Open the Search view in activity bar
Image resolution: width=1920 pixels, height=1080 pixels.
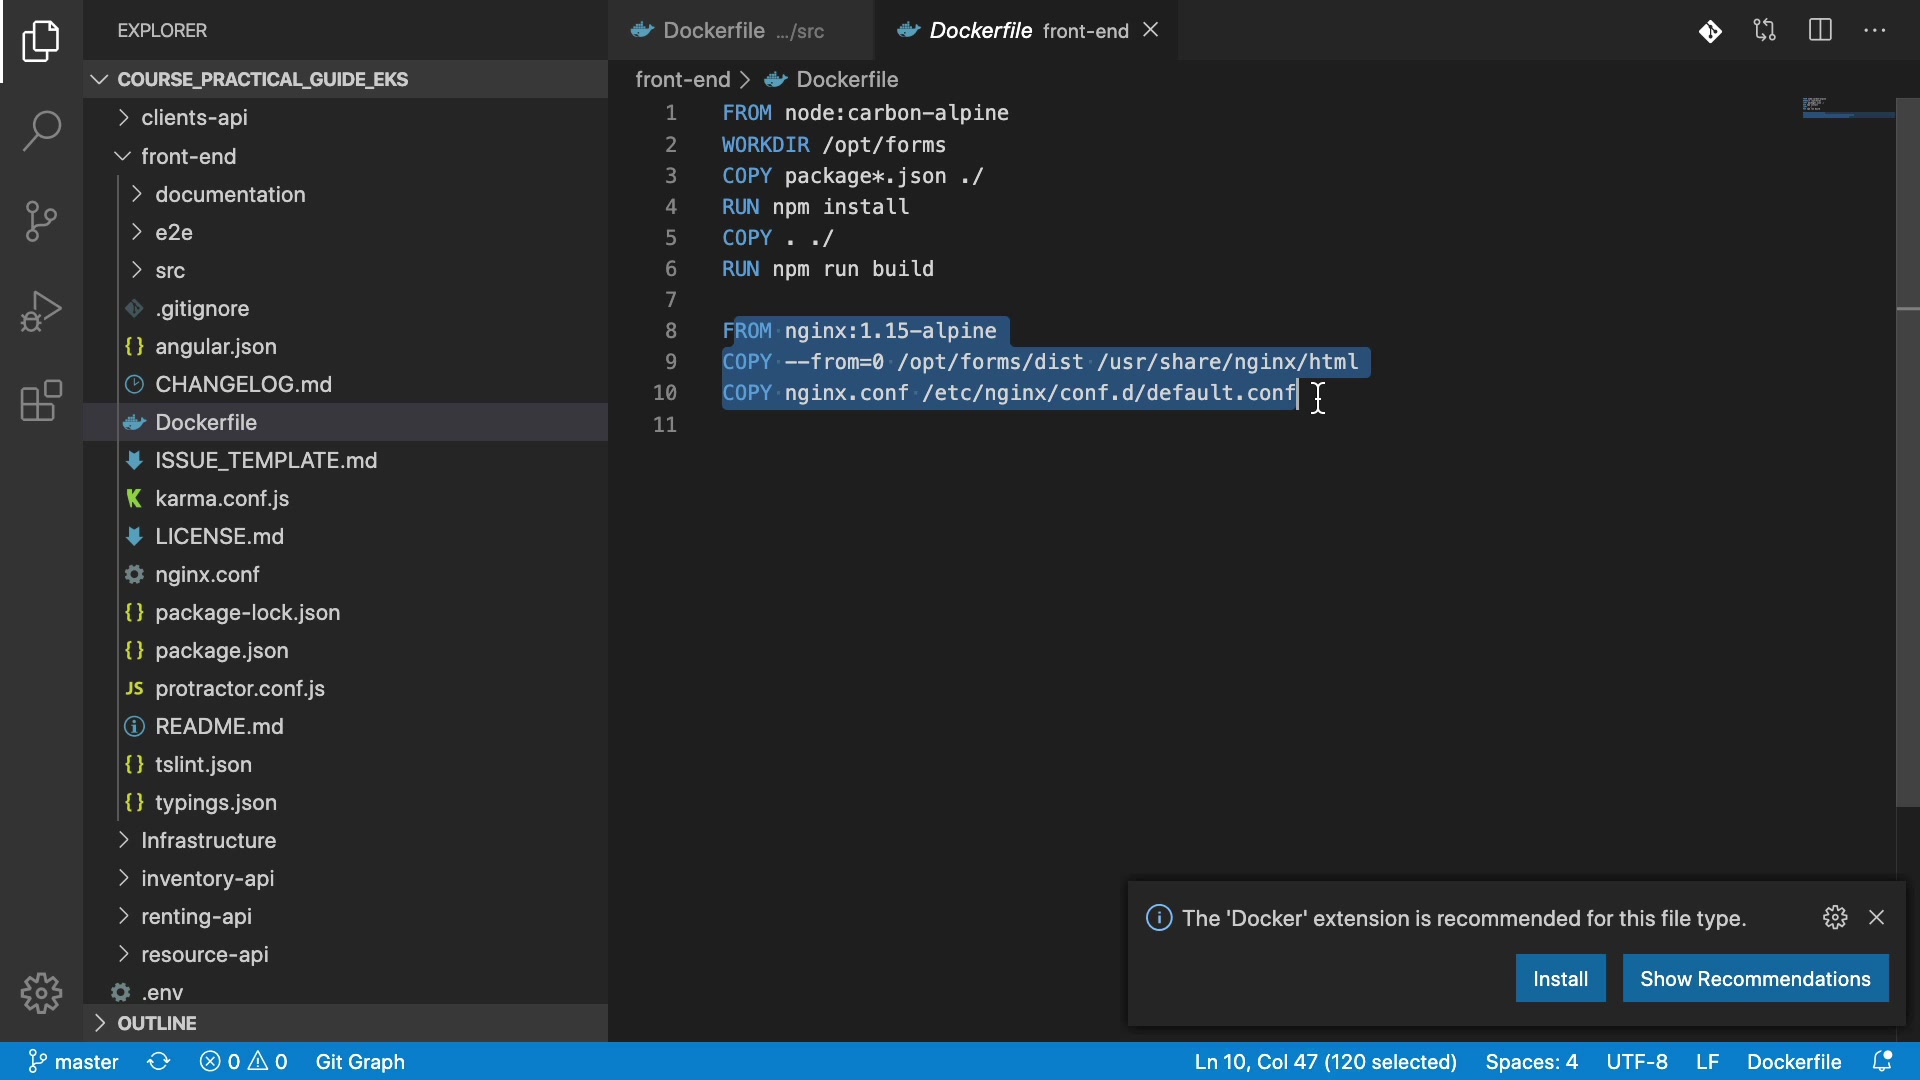(x=41, y=131)
